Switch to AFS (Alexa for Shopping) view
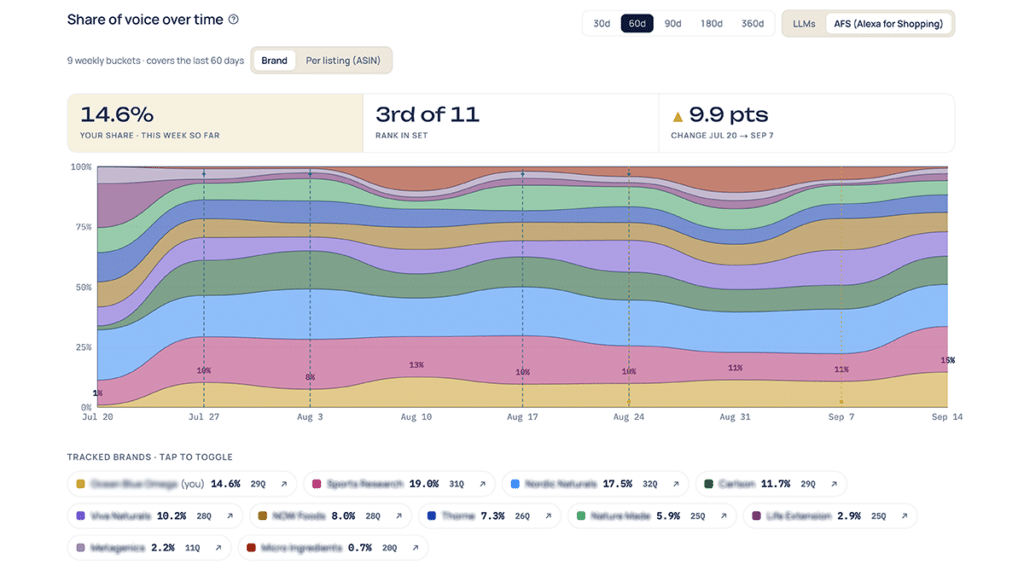 [x=888, y=24]
